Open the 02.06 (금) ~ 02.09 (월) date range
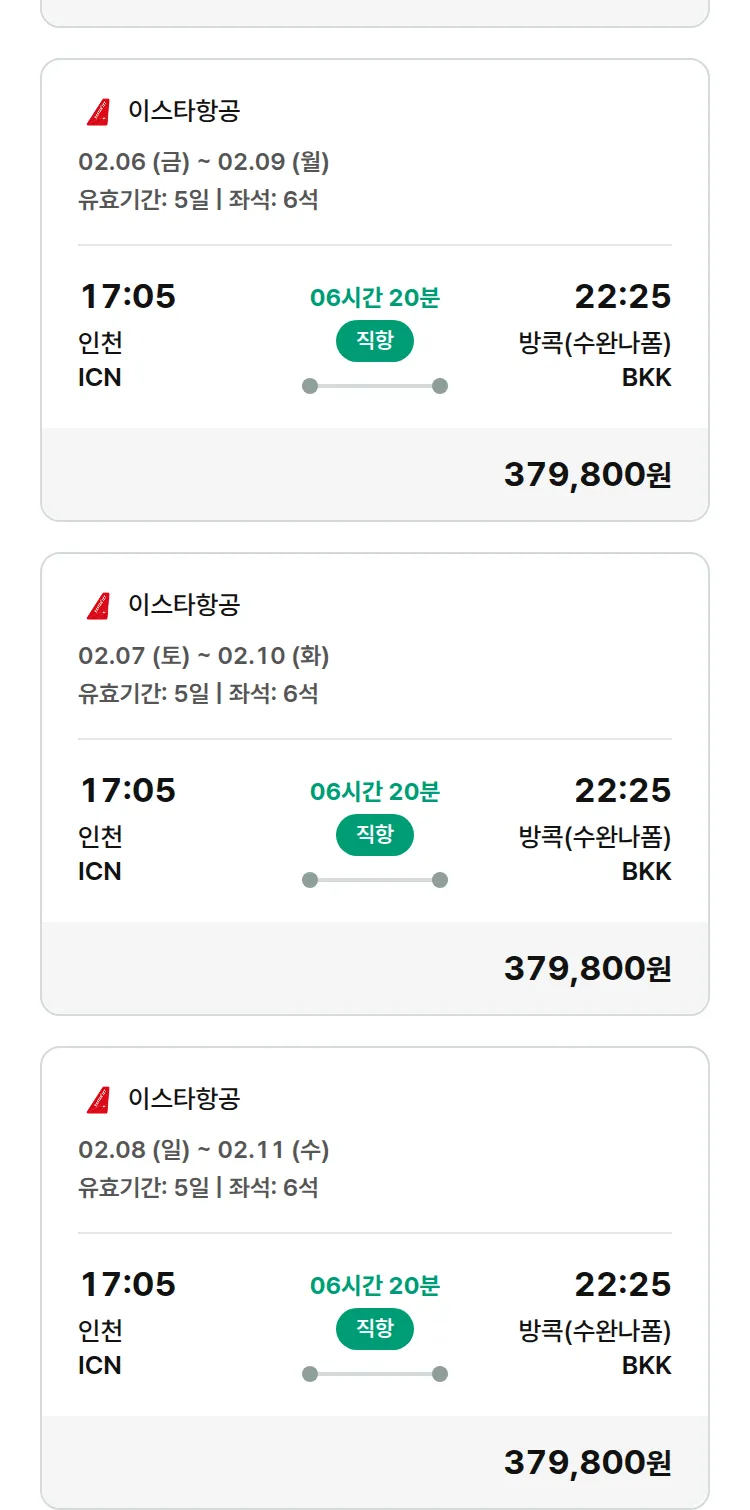This screenshot has height=1510, width=750. [204, 162]
